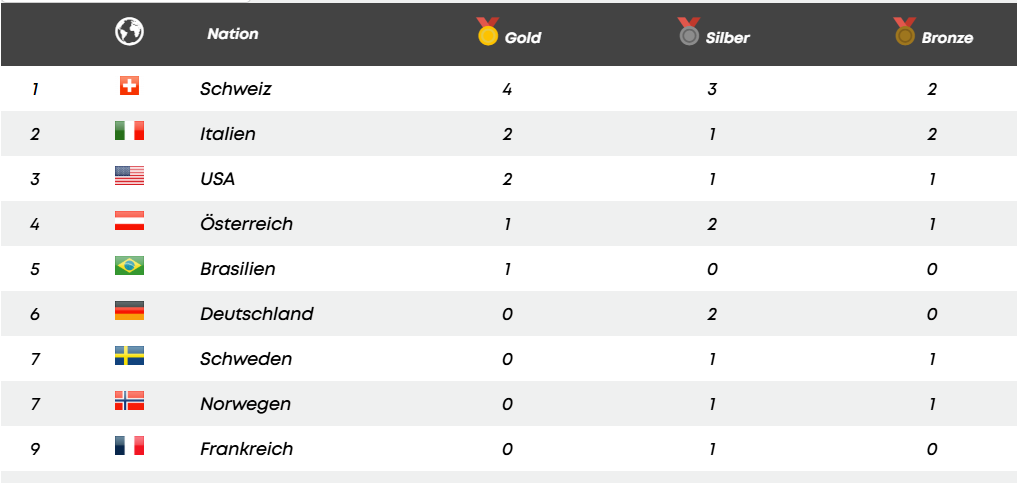Screen dimensions: 1017x484
Task: Click the Silber column header label
Action: tap(728, 38)
